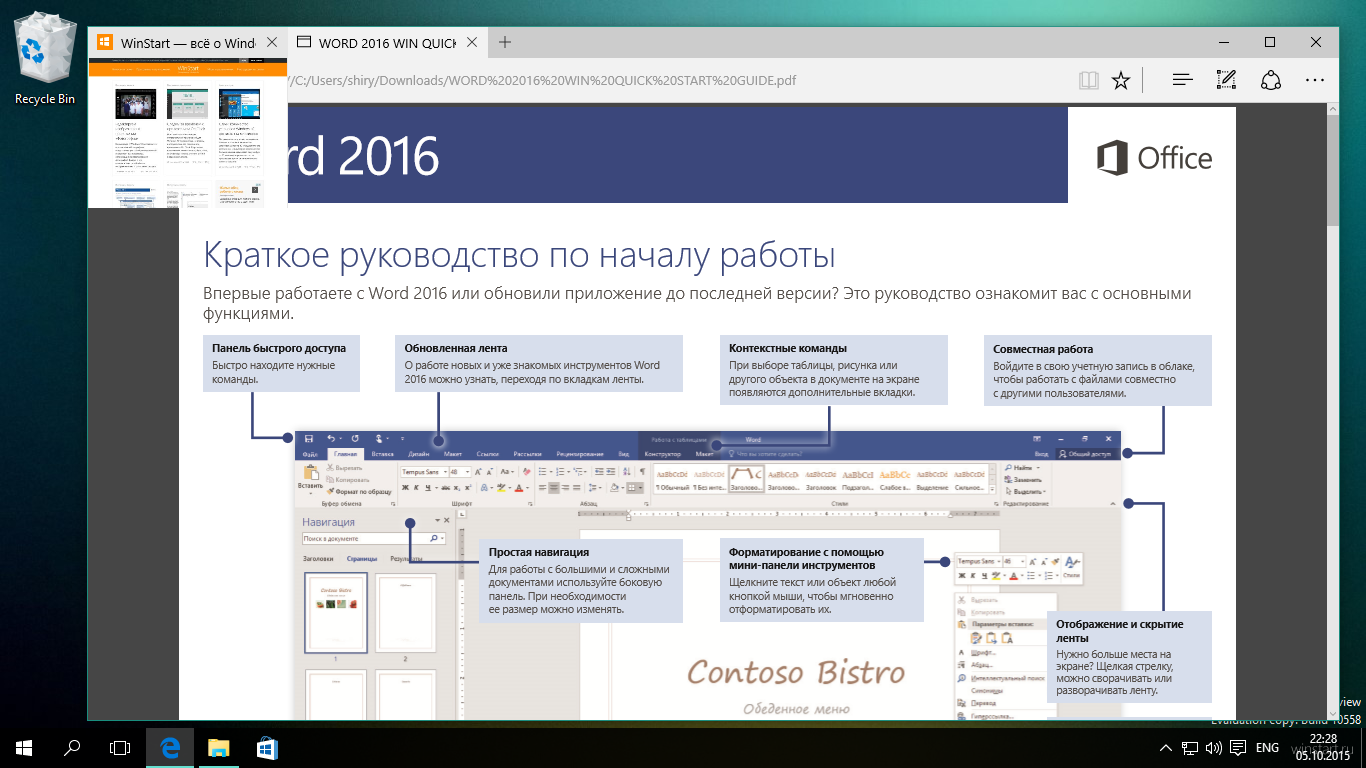Click Вход sign-in link in Word
Image resolution: width=1366 pixels, height=768 pixels.
pos(1041,454)
